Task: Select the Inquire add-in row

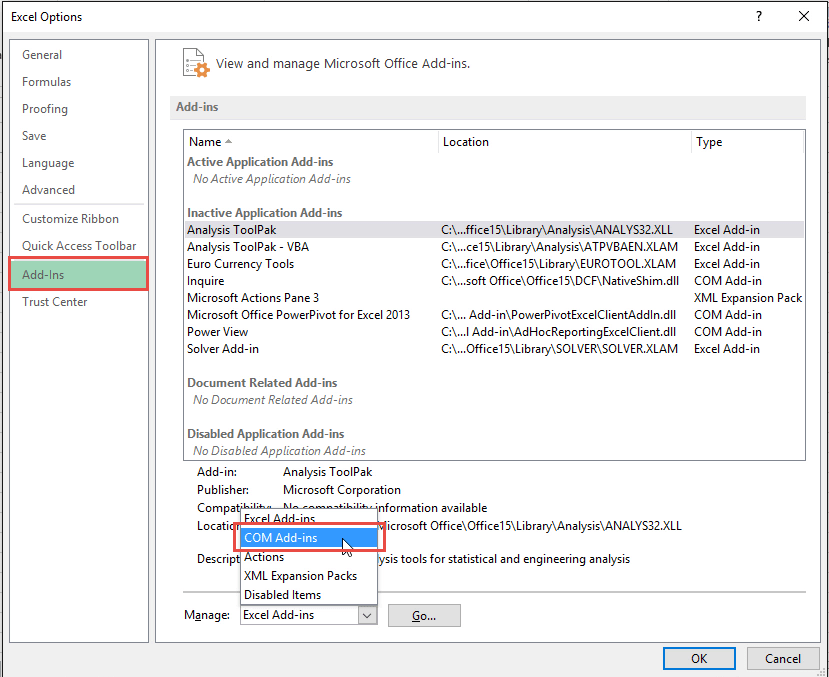Action: [x=494, y=281]
